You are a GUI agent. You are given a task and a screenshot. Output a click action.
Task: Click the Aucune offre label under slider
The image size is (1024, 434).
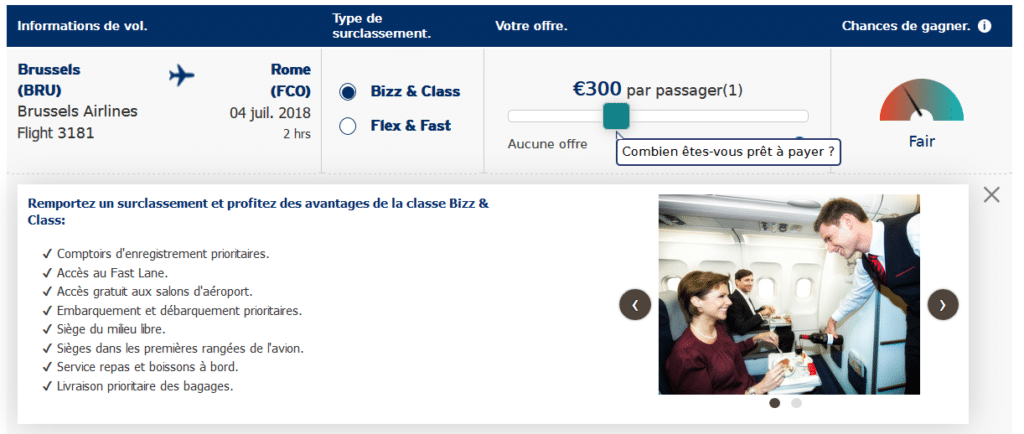point(547,144)
